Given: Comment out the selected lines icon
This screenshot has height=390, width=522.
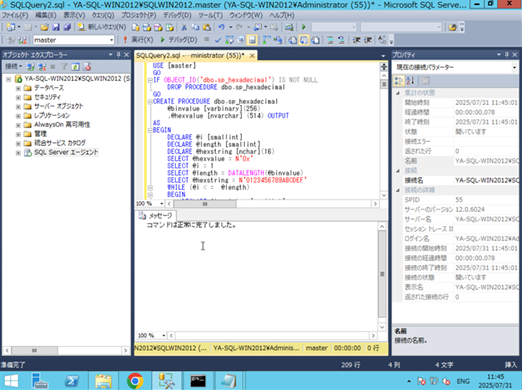Looking at the screenshot, I should pyautogui.click(x=330, y=40).
